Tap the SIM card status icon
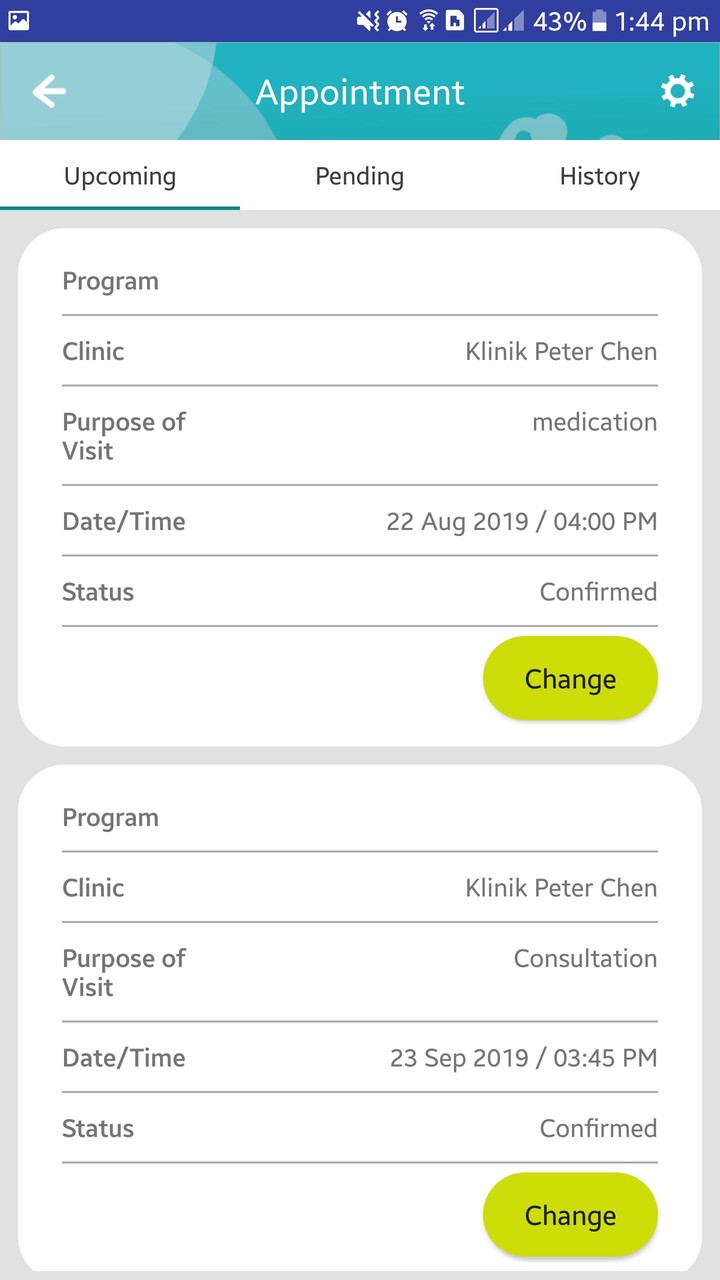Screen dimensions: 720x1280 [x=455, y=21]
